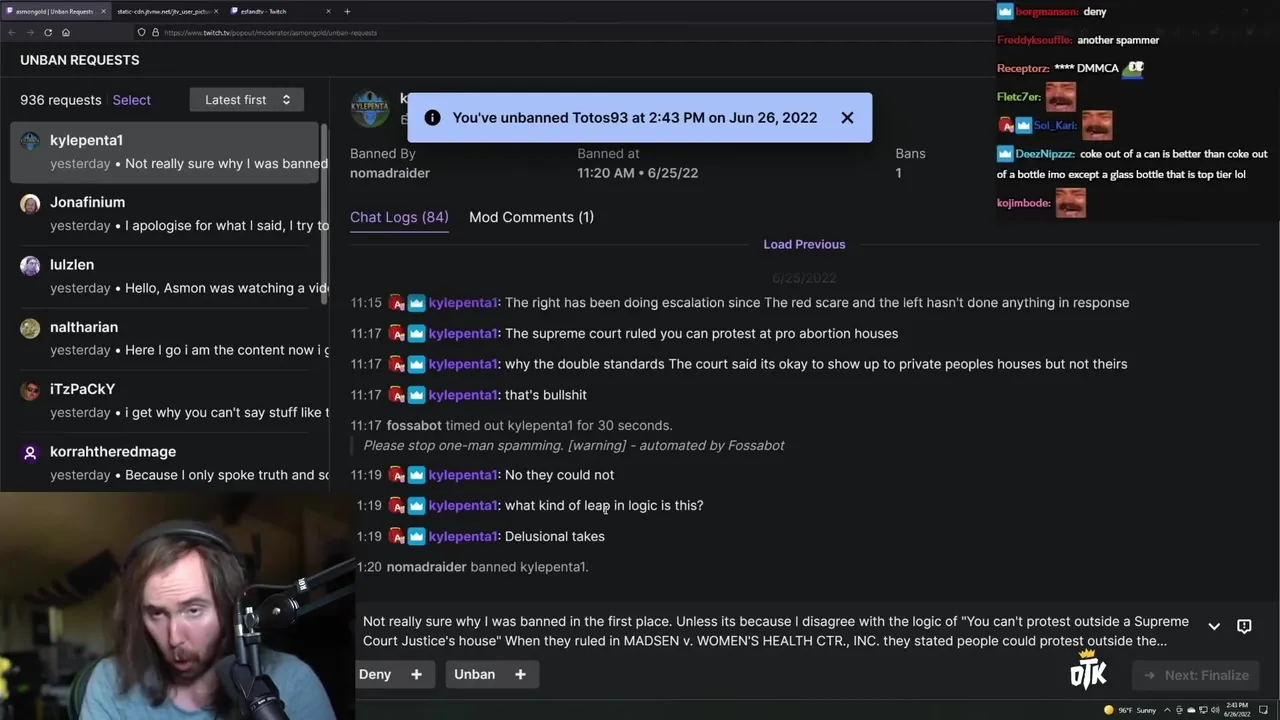Dismiss the Totos93 unbanned notification

click(x=847, y=117)
